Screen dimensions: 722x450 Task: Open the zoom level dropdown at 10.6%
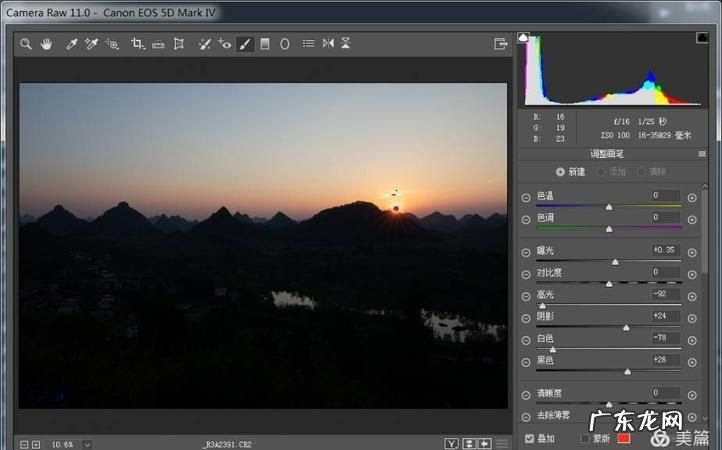coord(87,443)
